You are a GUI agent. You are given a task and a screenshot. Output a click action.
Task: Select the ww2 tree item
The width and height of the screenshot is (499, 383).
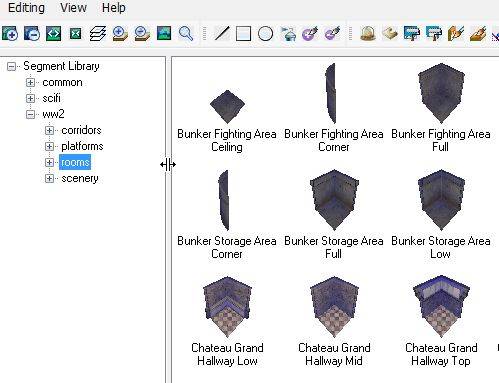pos(53,114)
